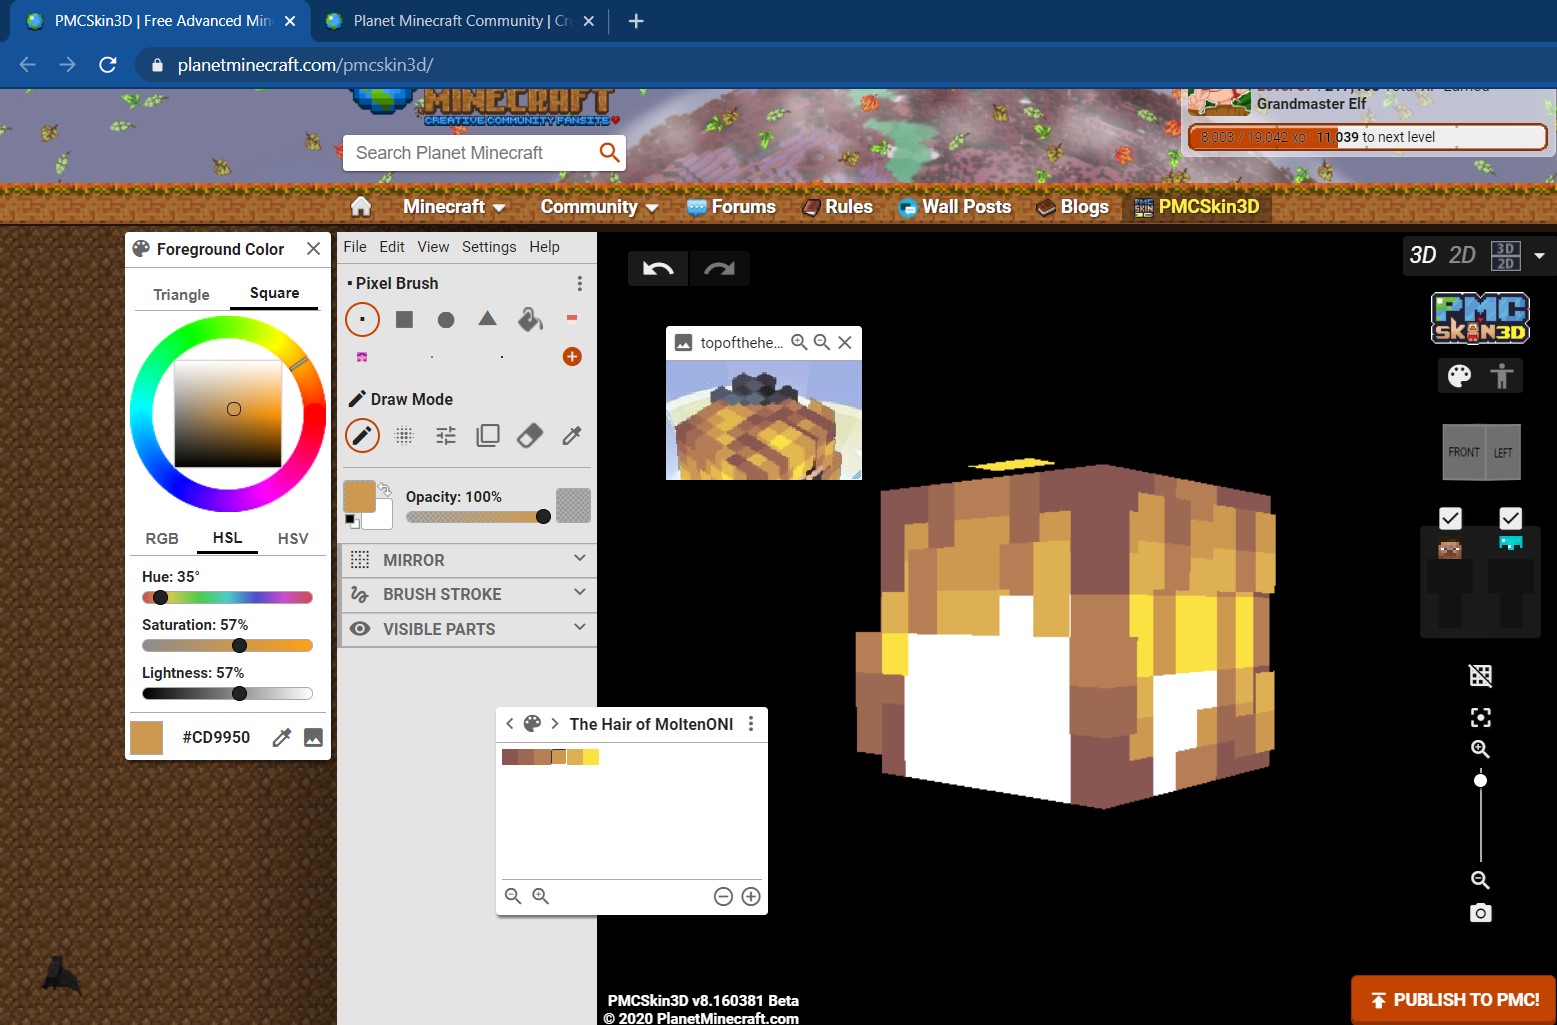Viewport: 1557px width, 1025px height.
Task: Switch to the eraser tool
Action: [530, 436]
